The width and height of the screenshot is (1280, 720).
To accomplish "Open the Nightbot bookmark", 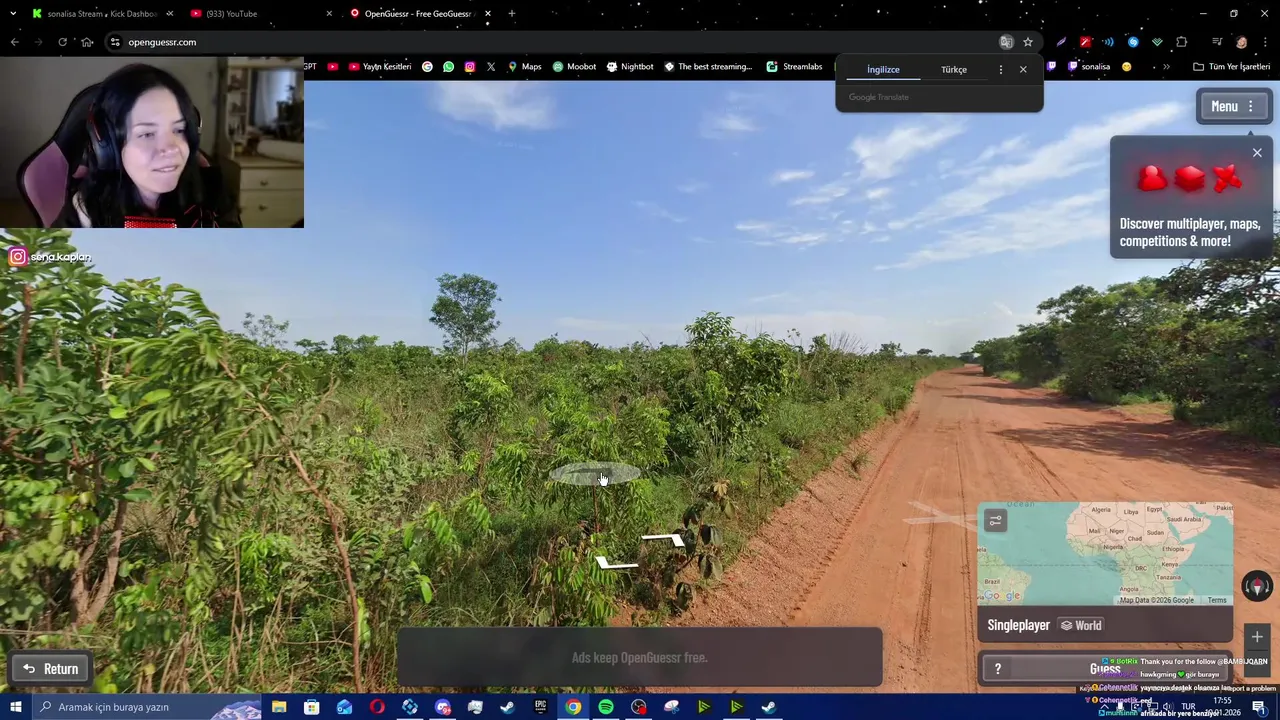I will click(x=629, y=67).
